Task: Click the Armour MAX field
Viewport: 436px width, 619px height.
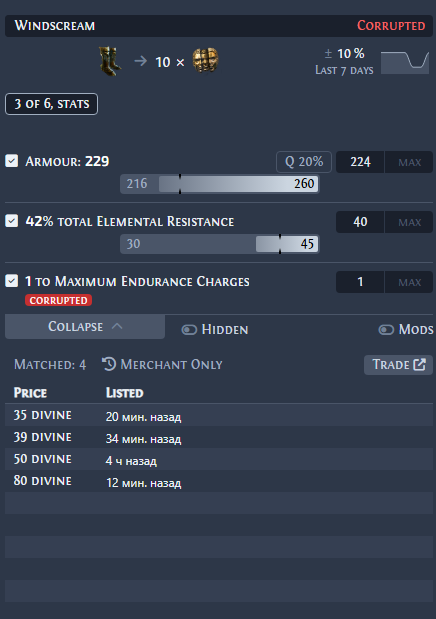Action: pos(409,162)
